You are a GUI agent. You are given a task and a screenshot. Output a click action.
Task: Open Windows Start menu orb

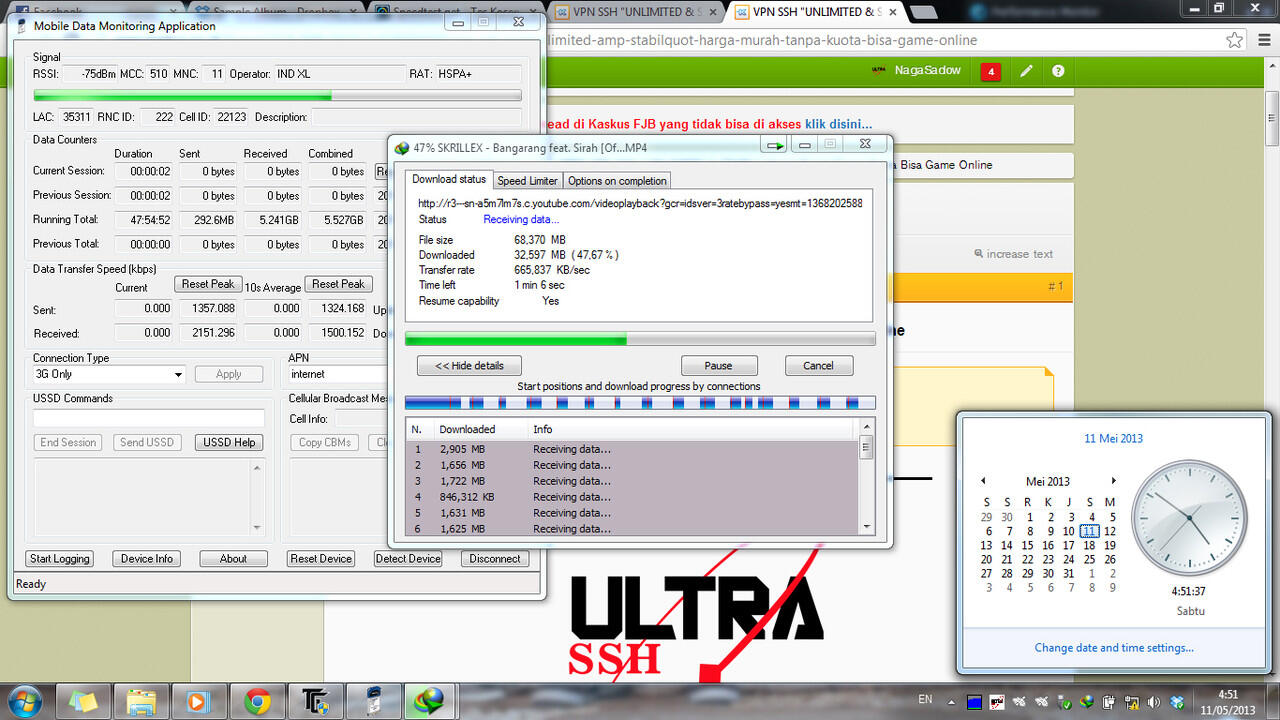coord(24,701)
